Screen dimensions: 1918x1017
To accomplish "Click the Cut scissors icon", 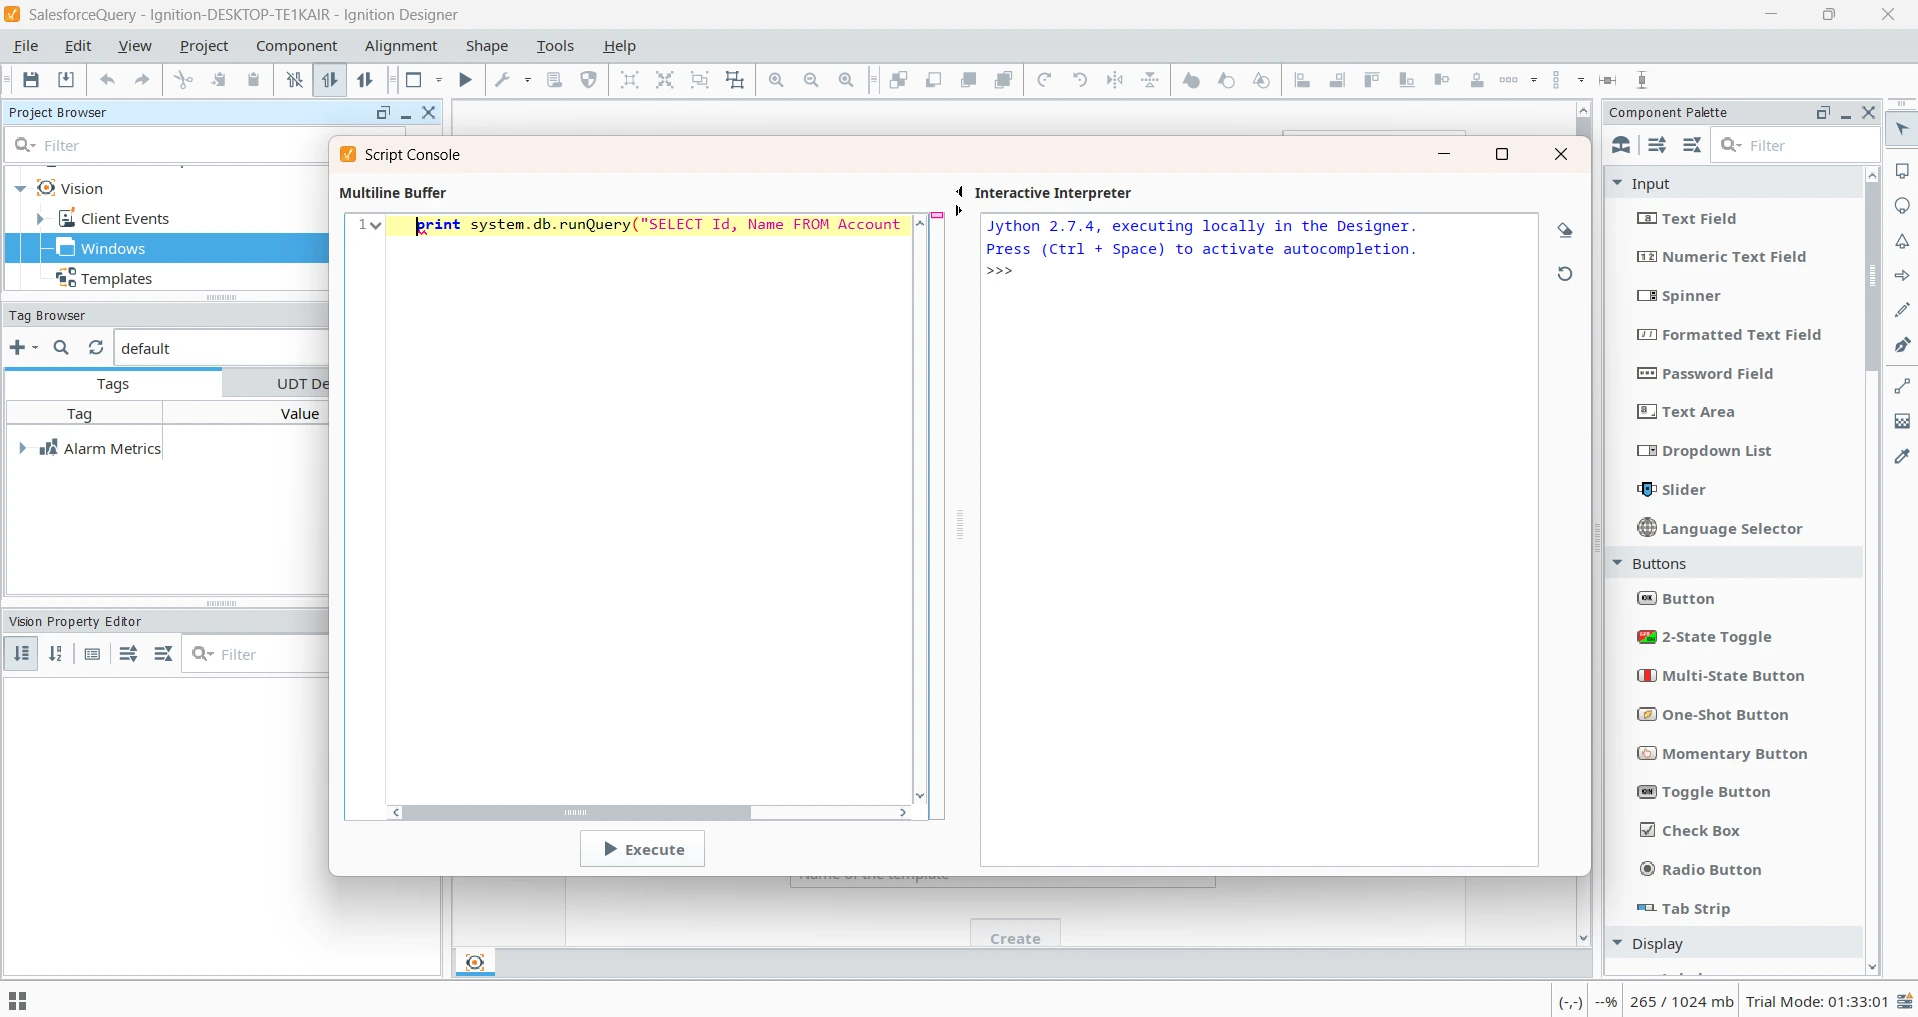I will click(183, 81).
